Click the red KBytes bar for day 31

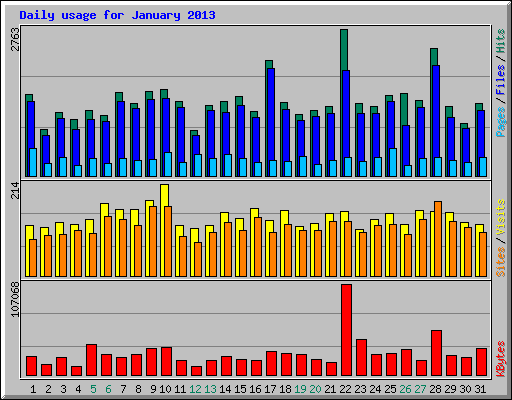[x=481, y=362]
